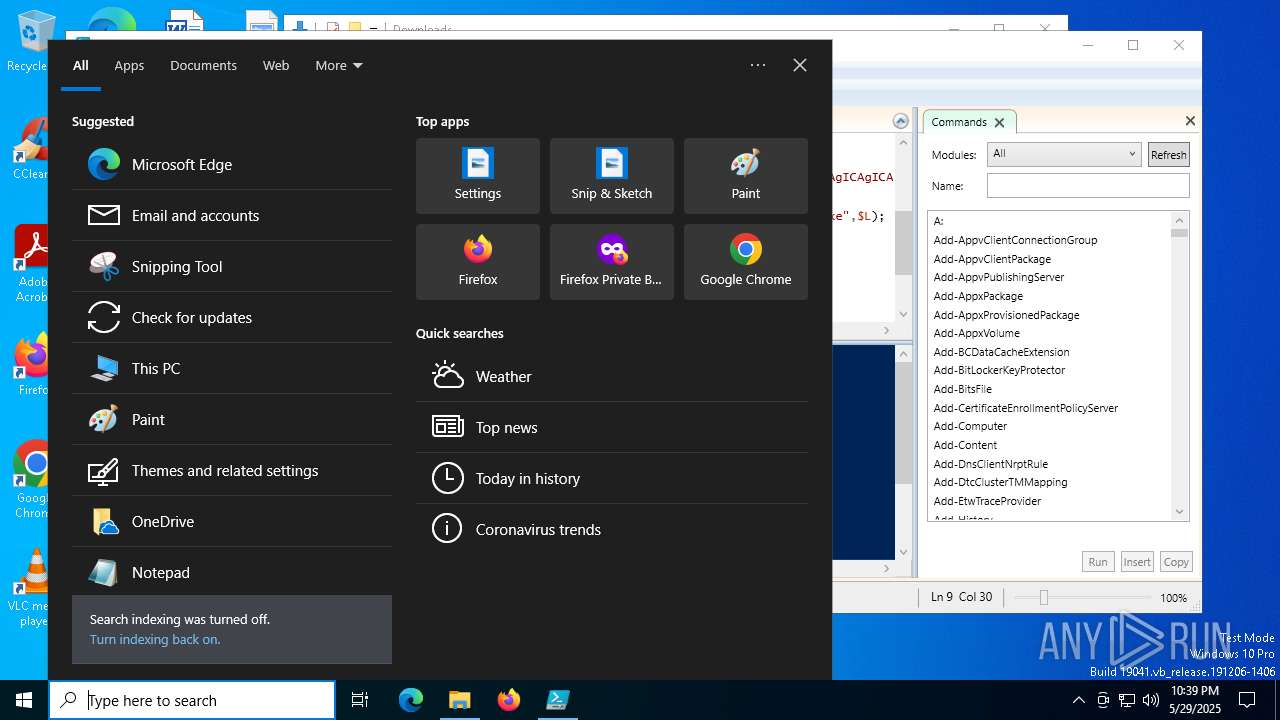
Task: Close the Commands tab
Action: point(998,122)
